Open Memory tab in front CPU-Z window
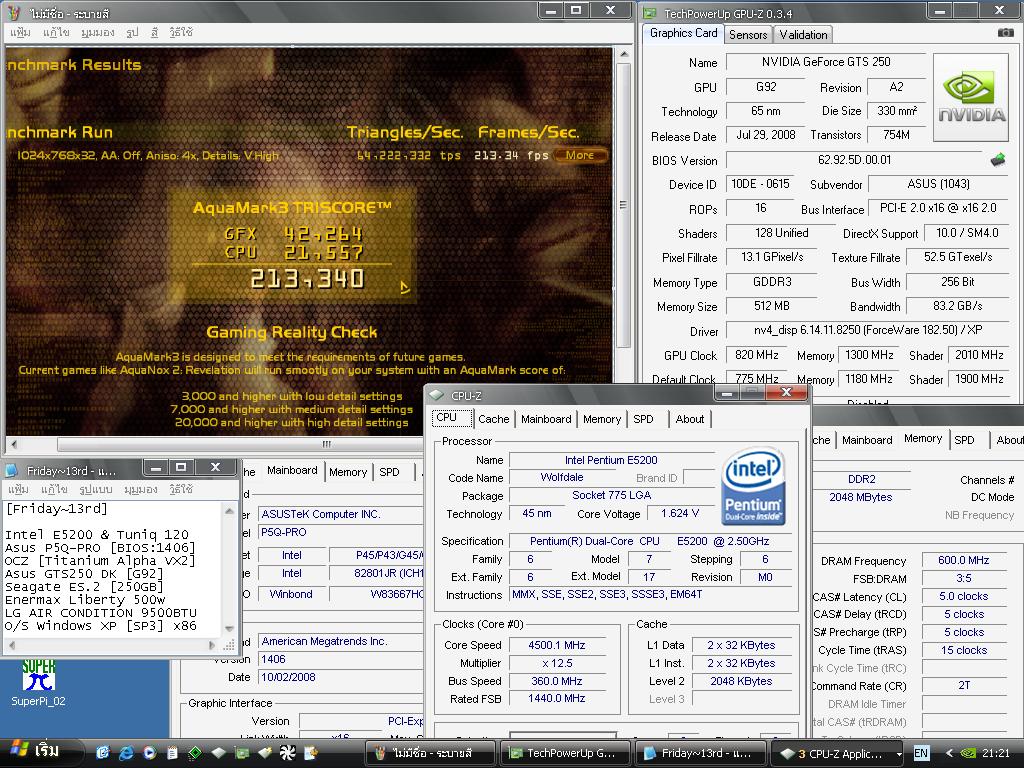 click(x=601, y=419)
